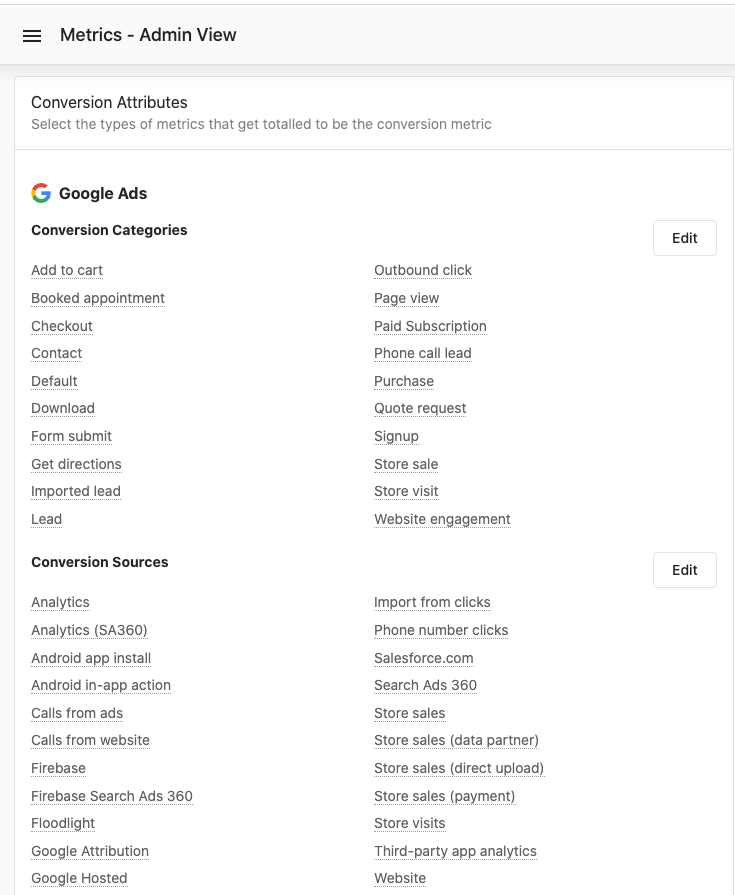The image size is (735, 895).
Task: Click Edit next to Conversion Sources
Action: point(684,570)
